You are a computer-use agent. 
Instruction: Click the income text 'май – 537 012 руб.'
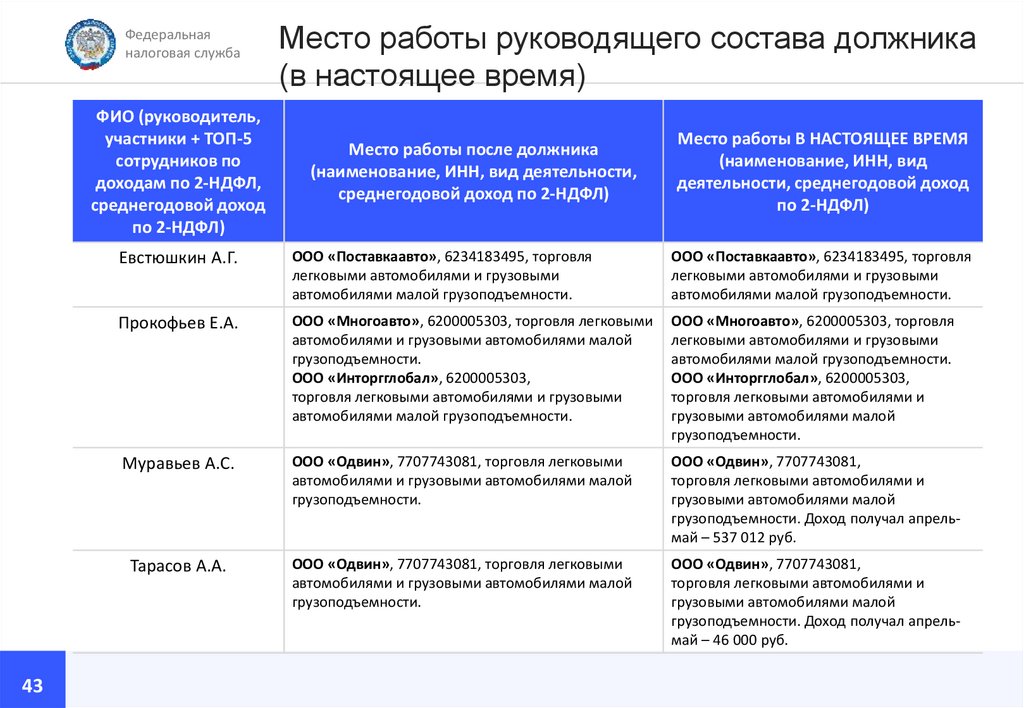734,538
